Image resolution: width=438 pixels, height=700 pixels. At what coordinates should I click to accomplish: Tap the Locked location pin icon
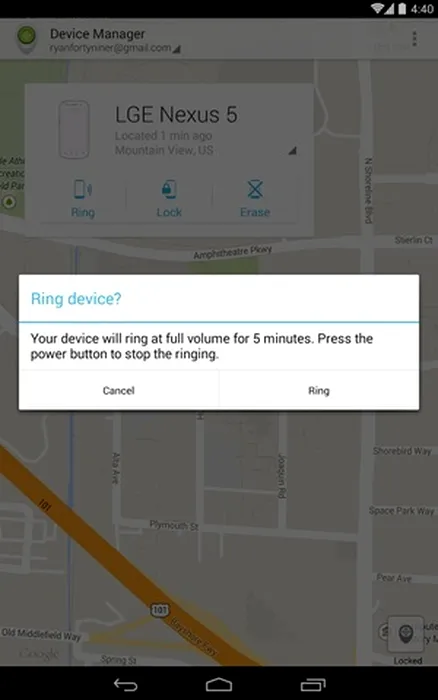[x=405, y=633]
